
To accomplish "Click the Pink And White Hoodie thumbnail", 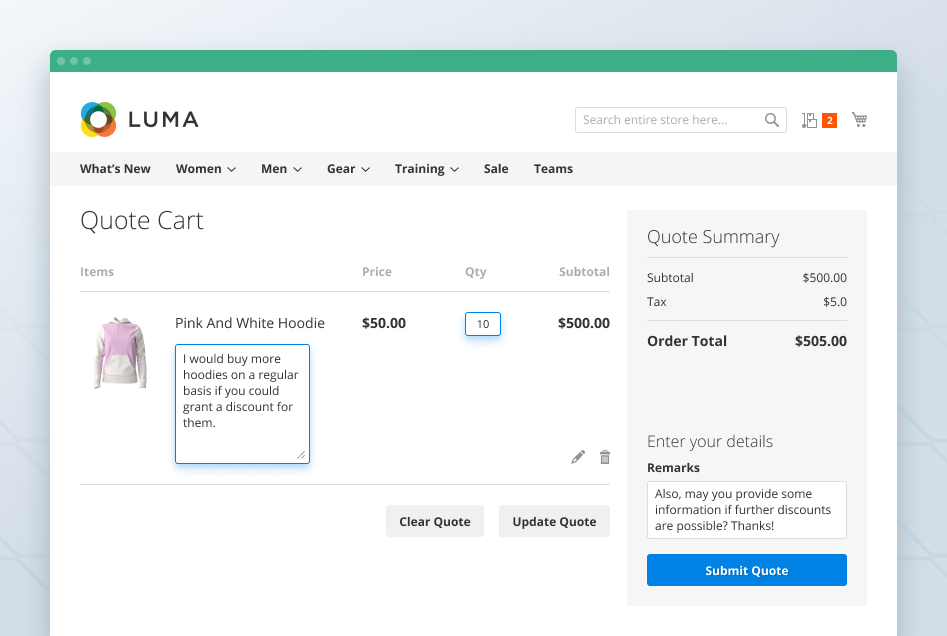I will click(121, 353).
